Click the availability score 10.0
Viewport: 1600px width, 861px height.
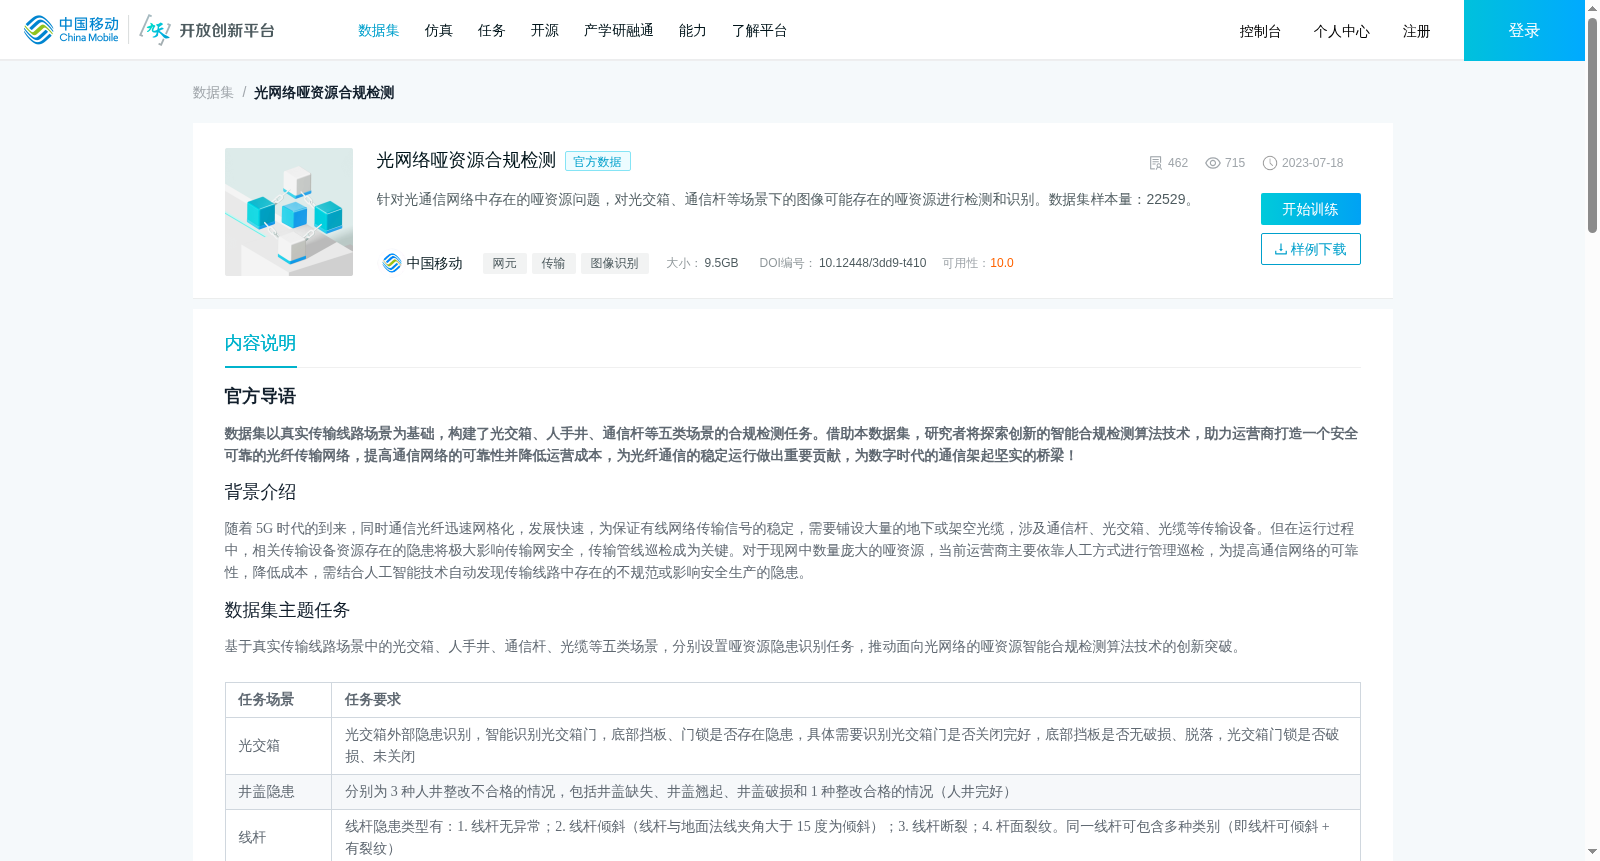[x=1002, y=263]
